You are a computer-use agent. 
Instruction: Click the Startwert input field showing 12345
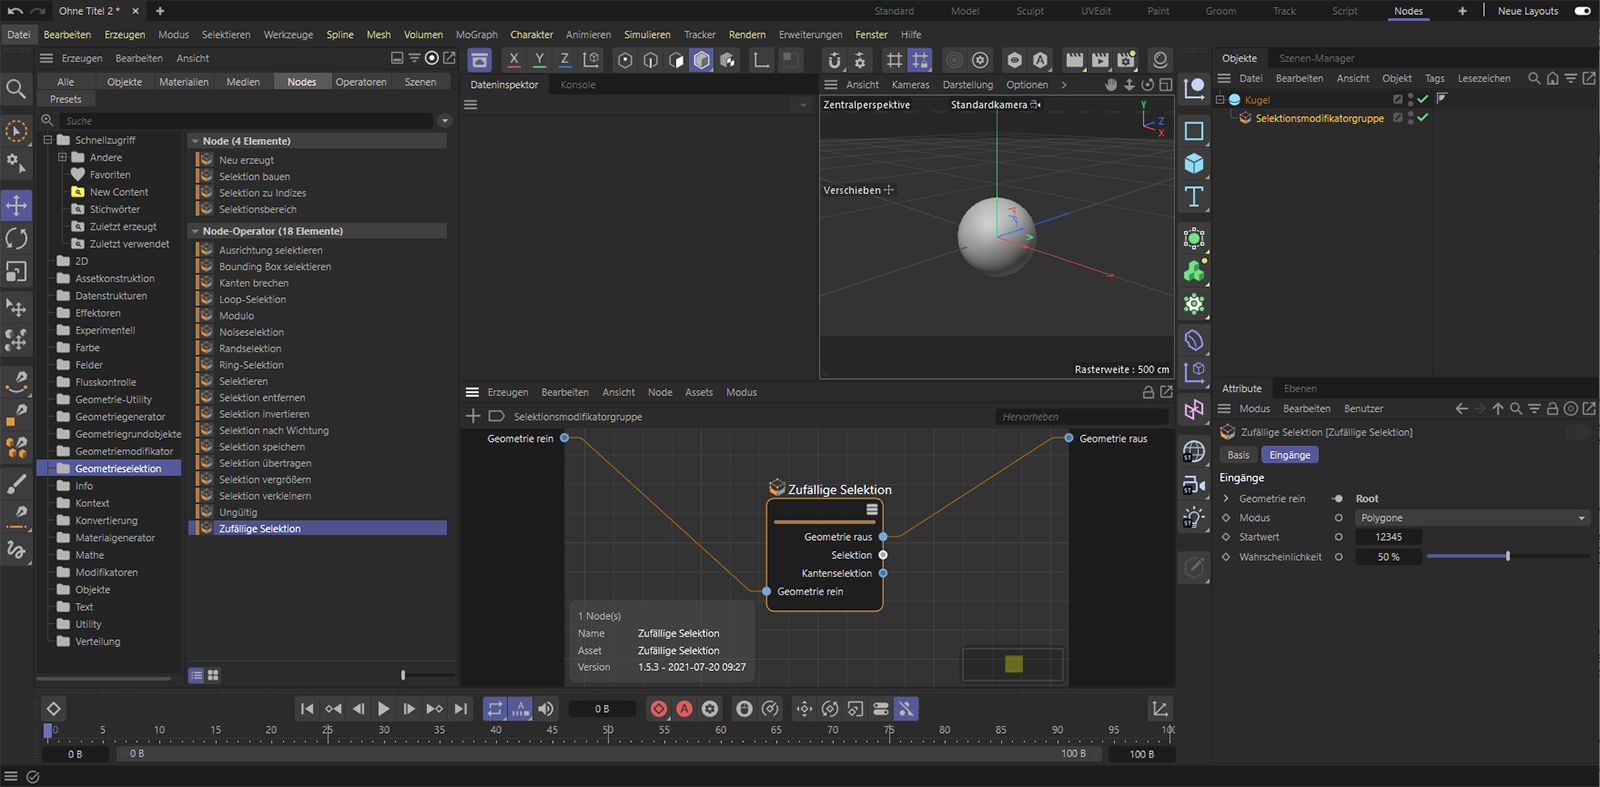click(x=1388, y=537)
